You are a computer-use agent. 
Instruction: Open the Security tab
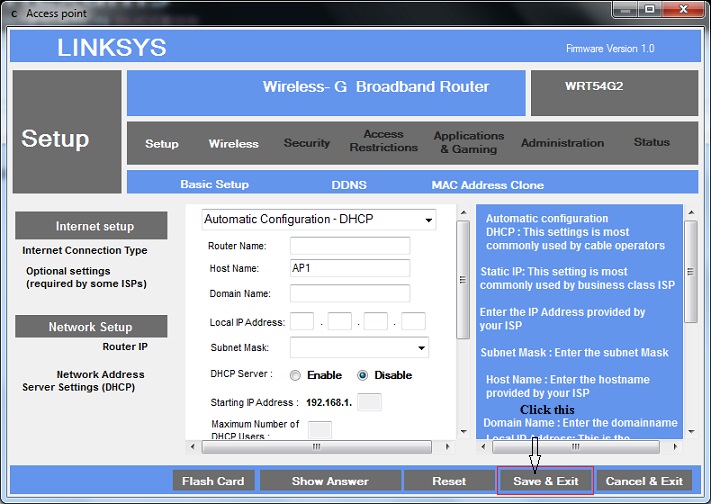(x=307, y=143)
